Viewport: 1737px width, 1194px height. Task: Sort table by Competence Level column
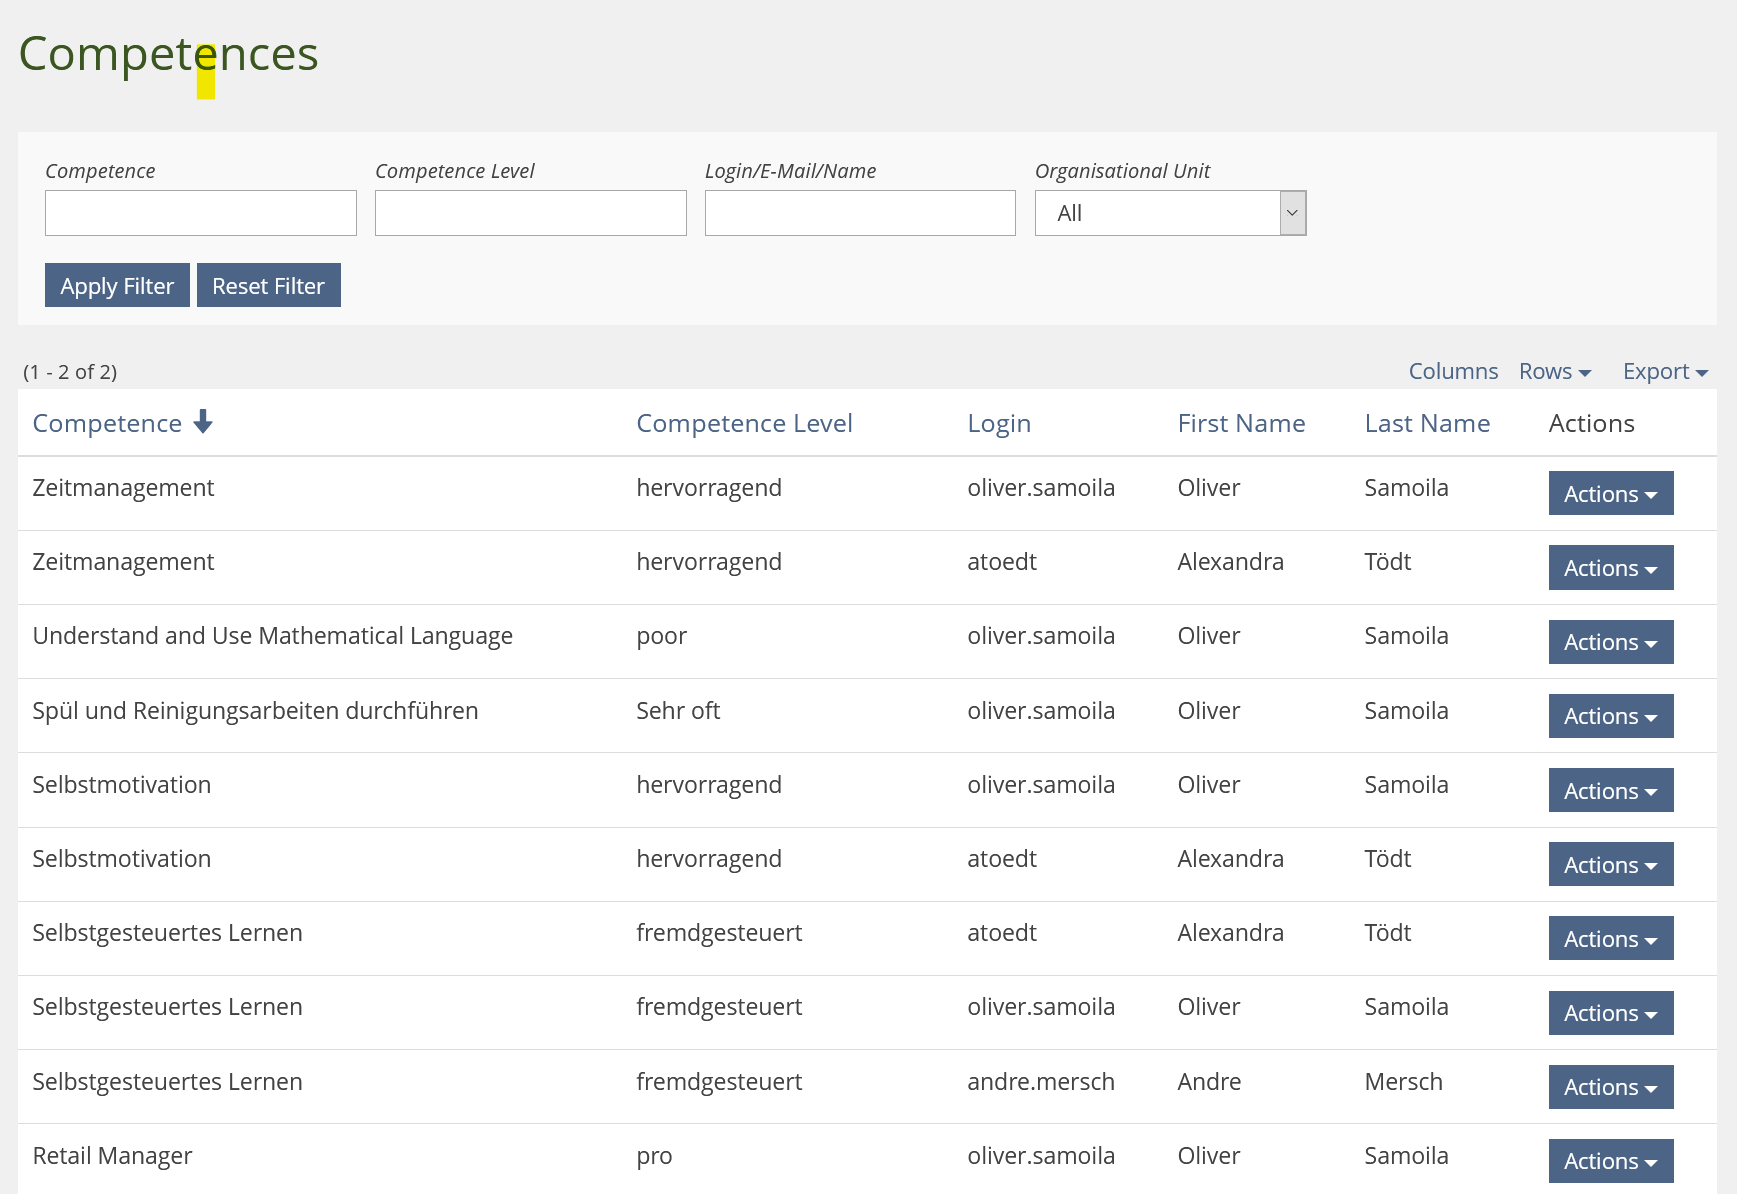[x=744, y=424]
